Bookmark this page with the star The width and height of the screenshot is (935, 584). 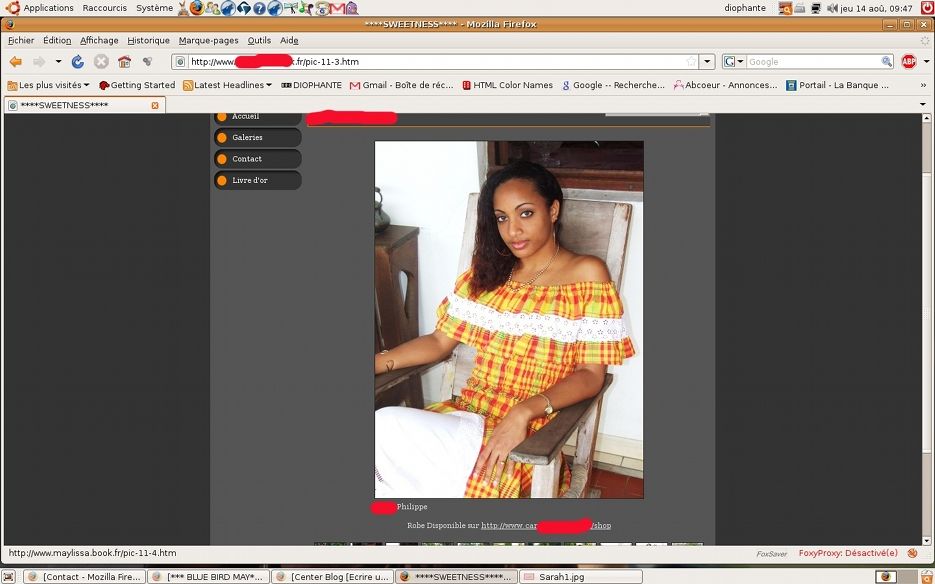tap(691, 61)
